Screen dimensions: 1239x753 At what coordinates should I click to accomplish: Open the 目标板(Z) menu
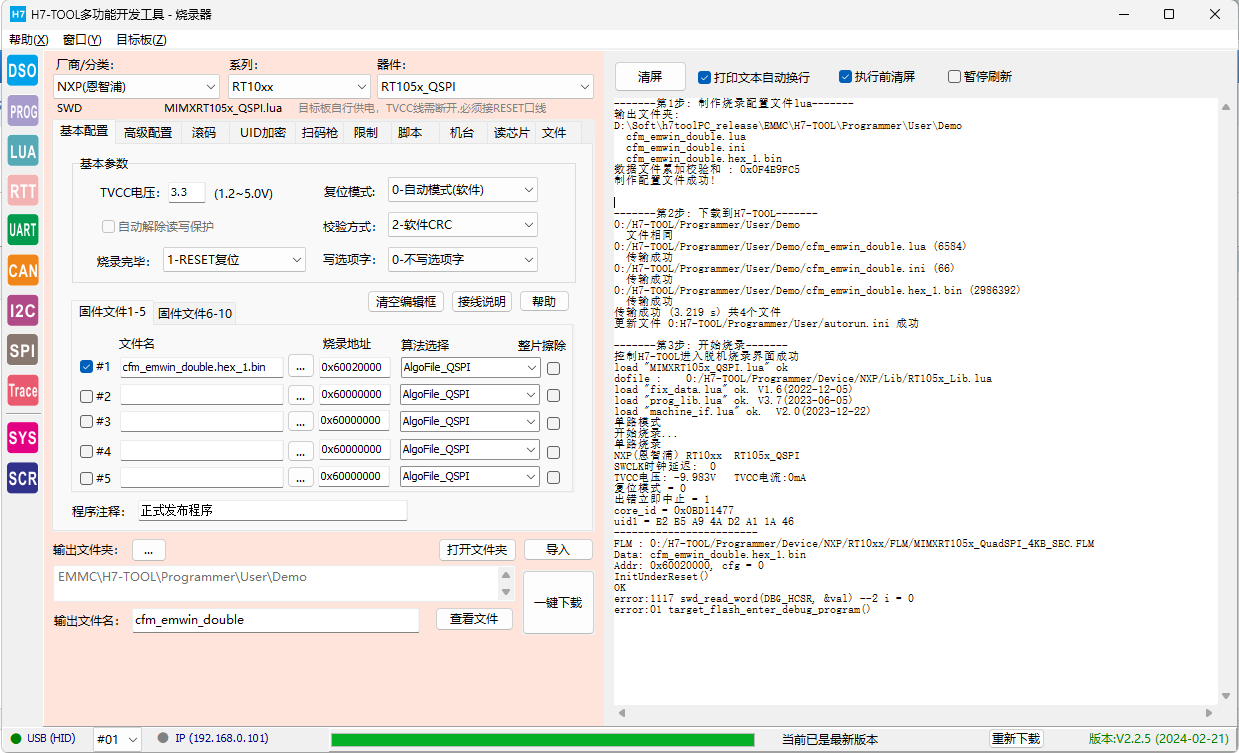point(141,40)
